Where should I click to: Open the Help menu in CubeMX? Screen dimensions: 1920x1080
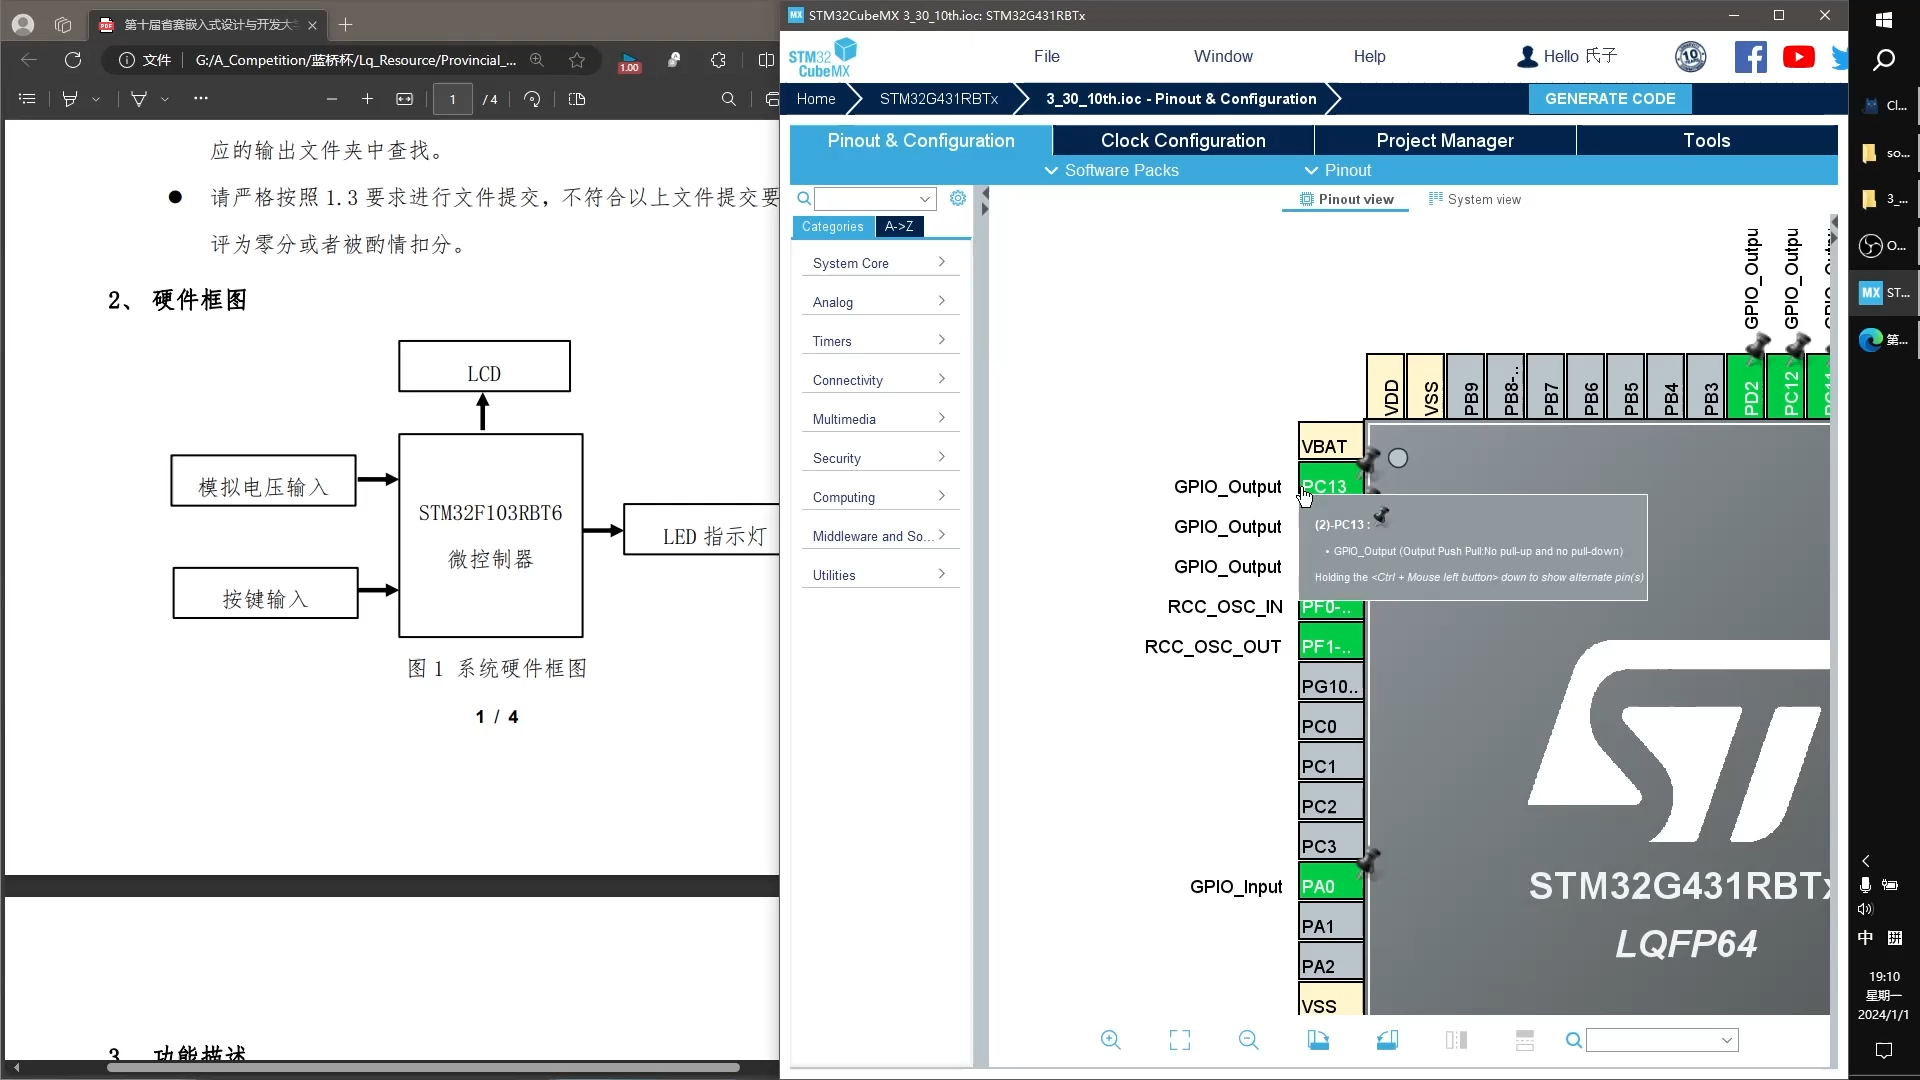[1369, 56]
